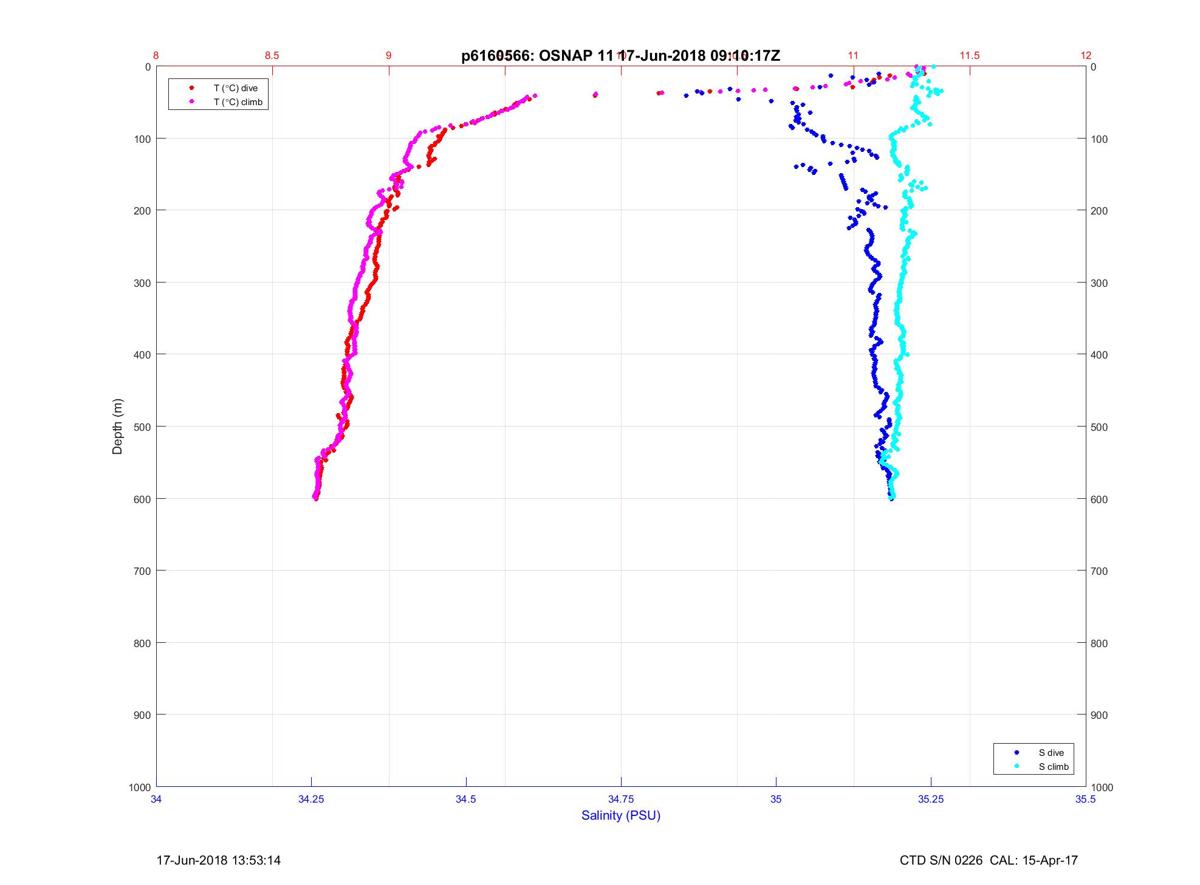
Task: Click the '300' tick on the left depth axis
Action: 141,283
